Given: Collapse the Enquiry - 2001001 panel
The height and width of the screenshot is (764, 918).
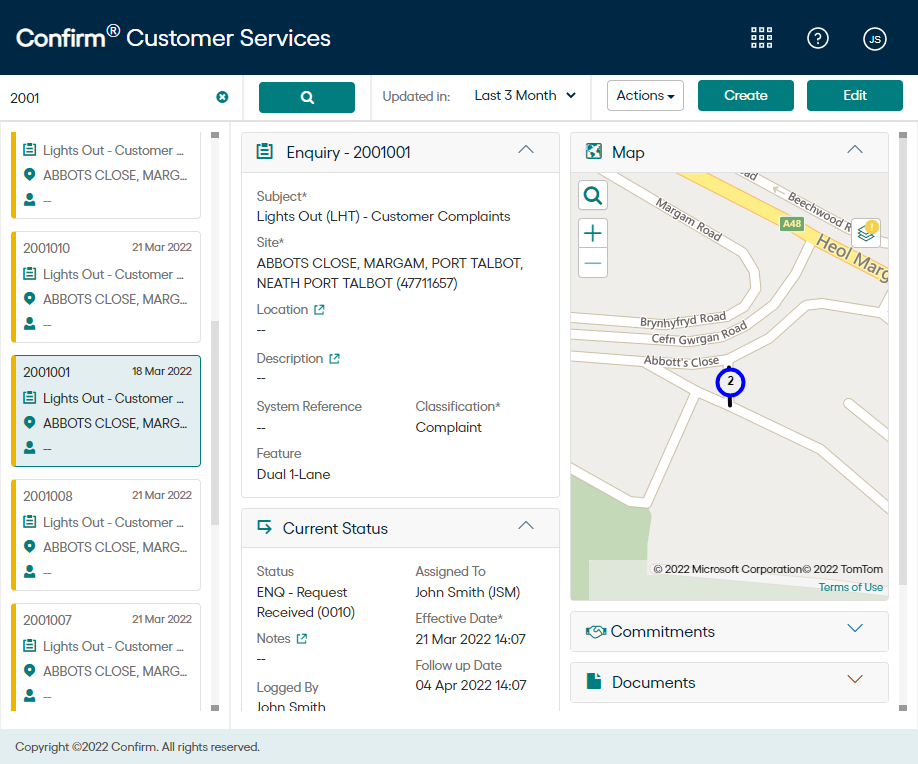Looking at the screenshot, I should [x=526, y=150].
